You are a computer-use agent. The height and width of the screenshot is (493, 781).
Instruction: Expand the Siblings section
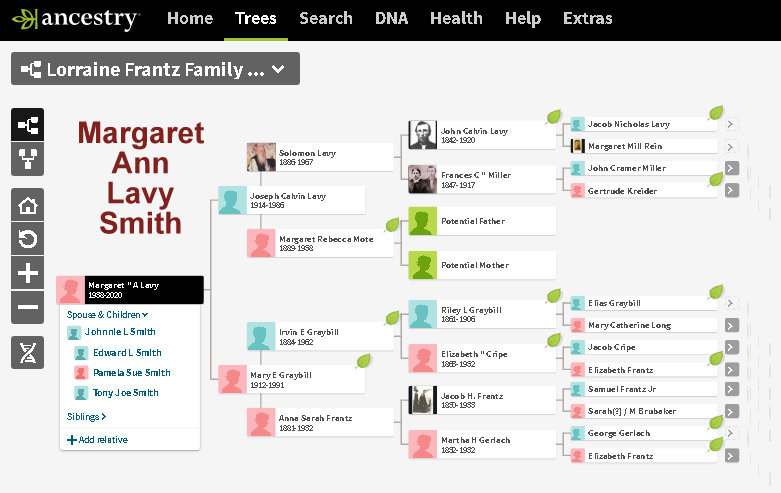(87, 416)
